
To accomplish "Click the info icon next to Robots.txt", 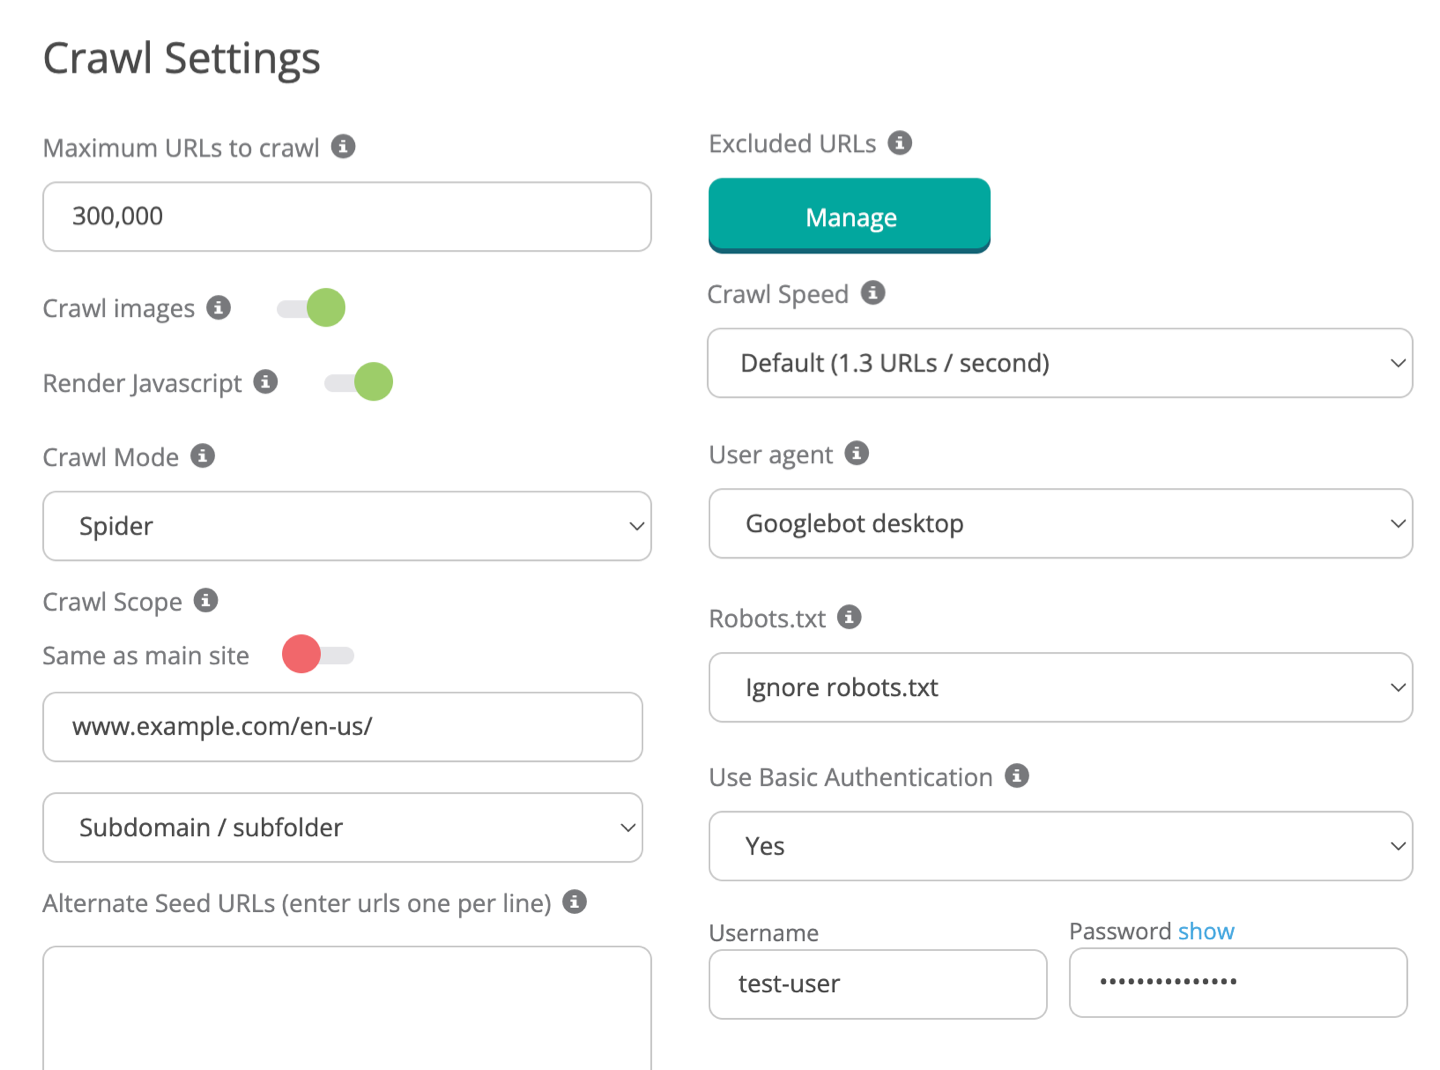I will (x=849, y=617).
